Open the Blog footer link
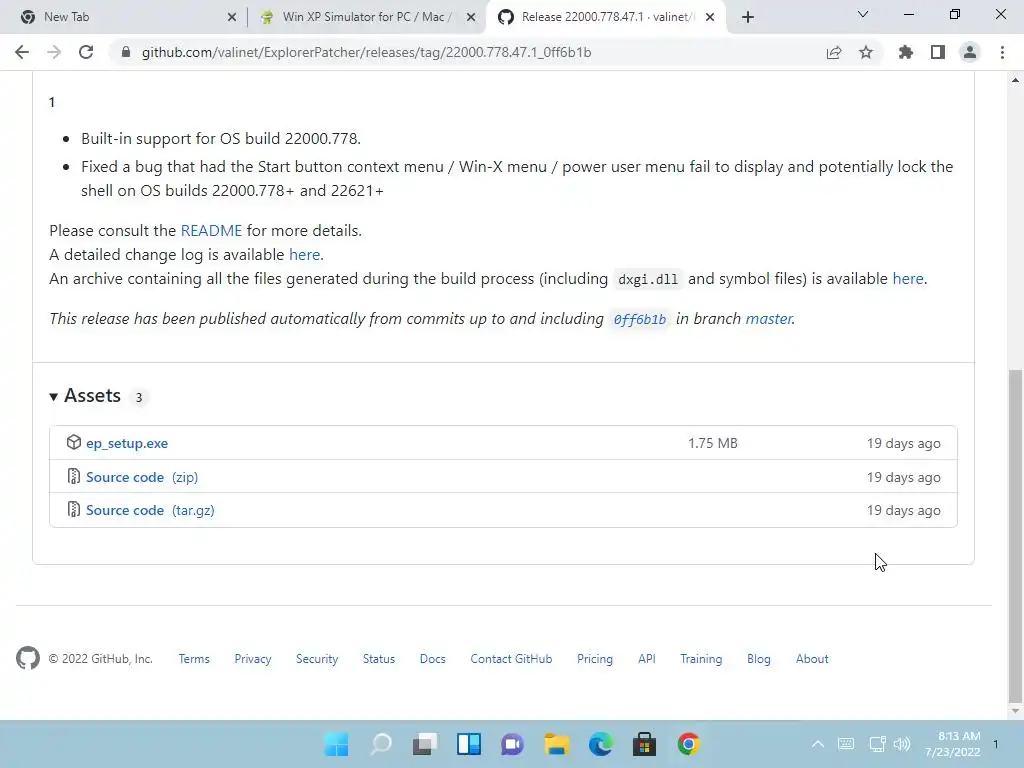The width and height of the screenshot is (1024, 768). [x=758, y=659]
